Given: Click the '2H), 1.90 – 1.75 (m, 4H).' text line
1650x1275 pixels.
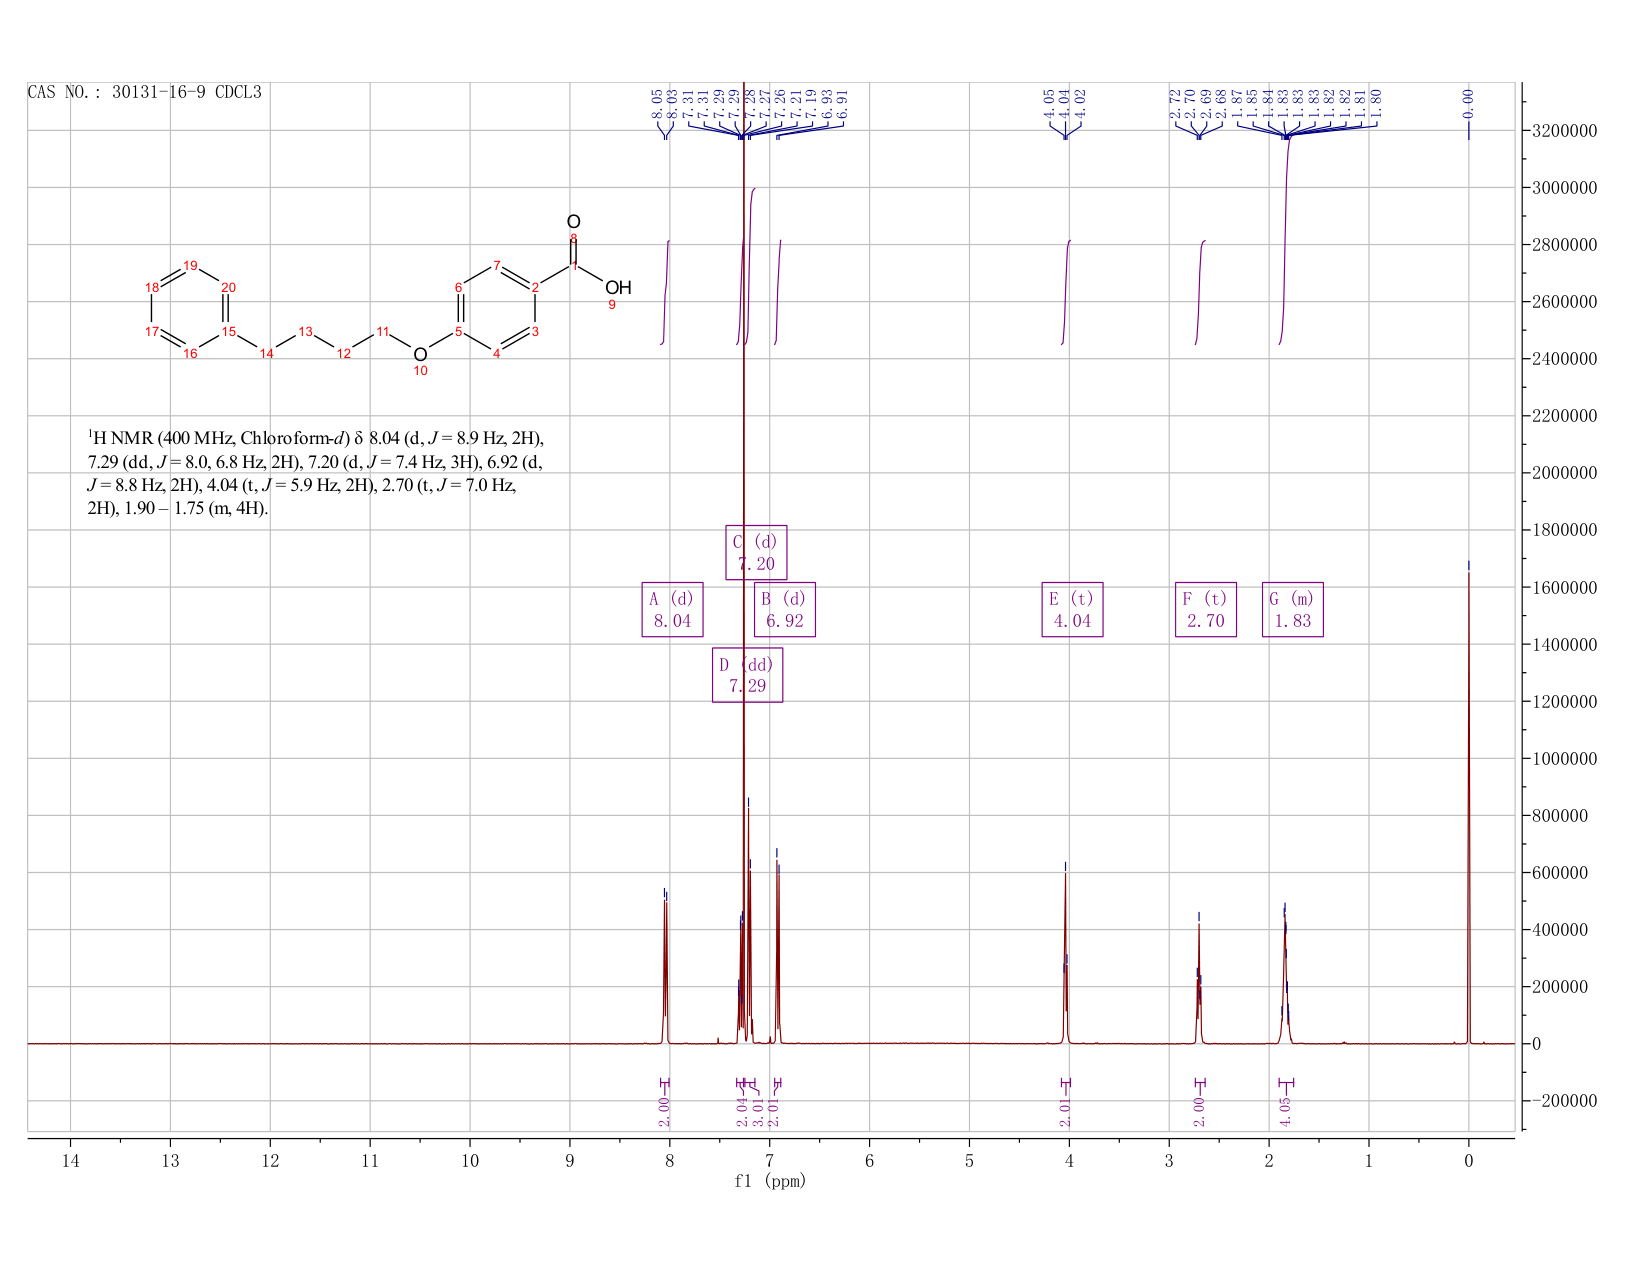Looking at the screenshot, I should (179, 508).
